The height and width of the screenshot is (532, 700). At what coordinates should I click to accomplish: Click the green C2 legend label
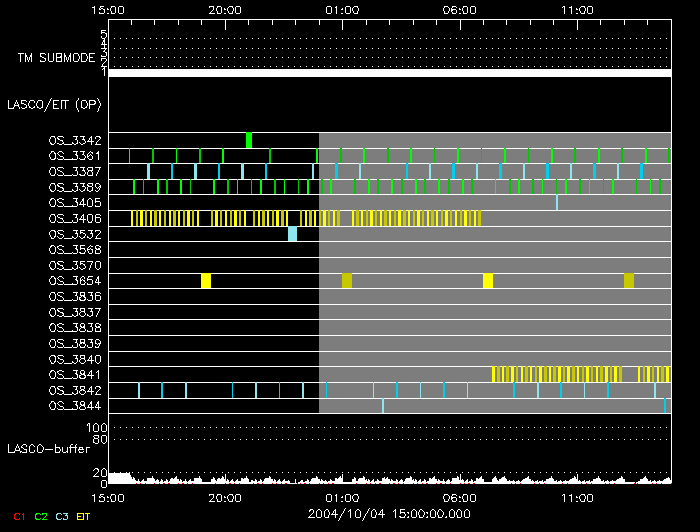pyautogui.click(x=41, y=516)
